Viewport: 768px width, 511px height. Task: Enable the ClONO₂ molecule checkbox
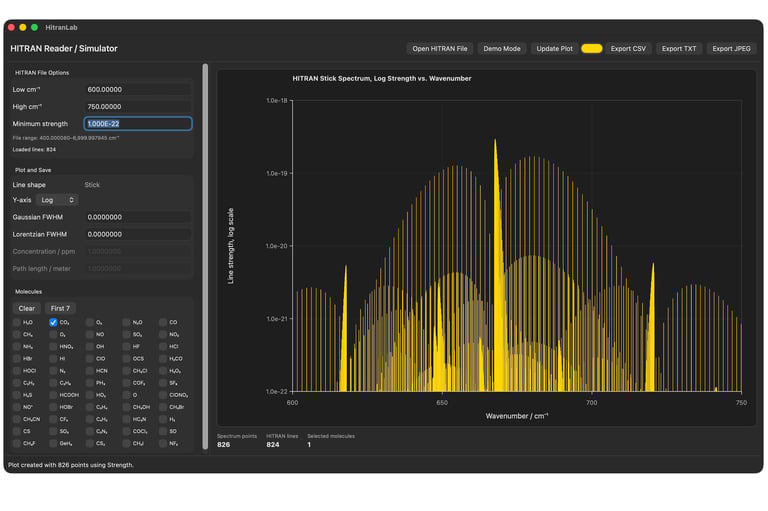(x=163, y=395)
